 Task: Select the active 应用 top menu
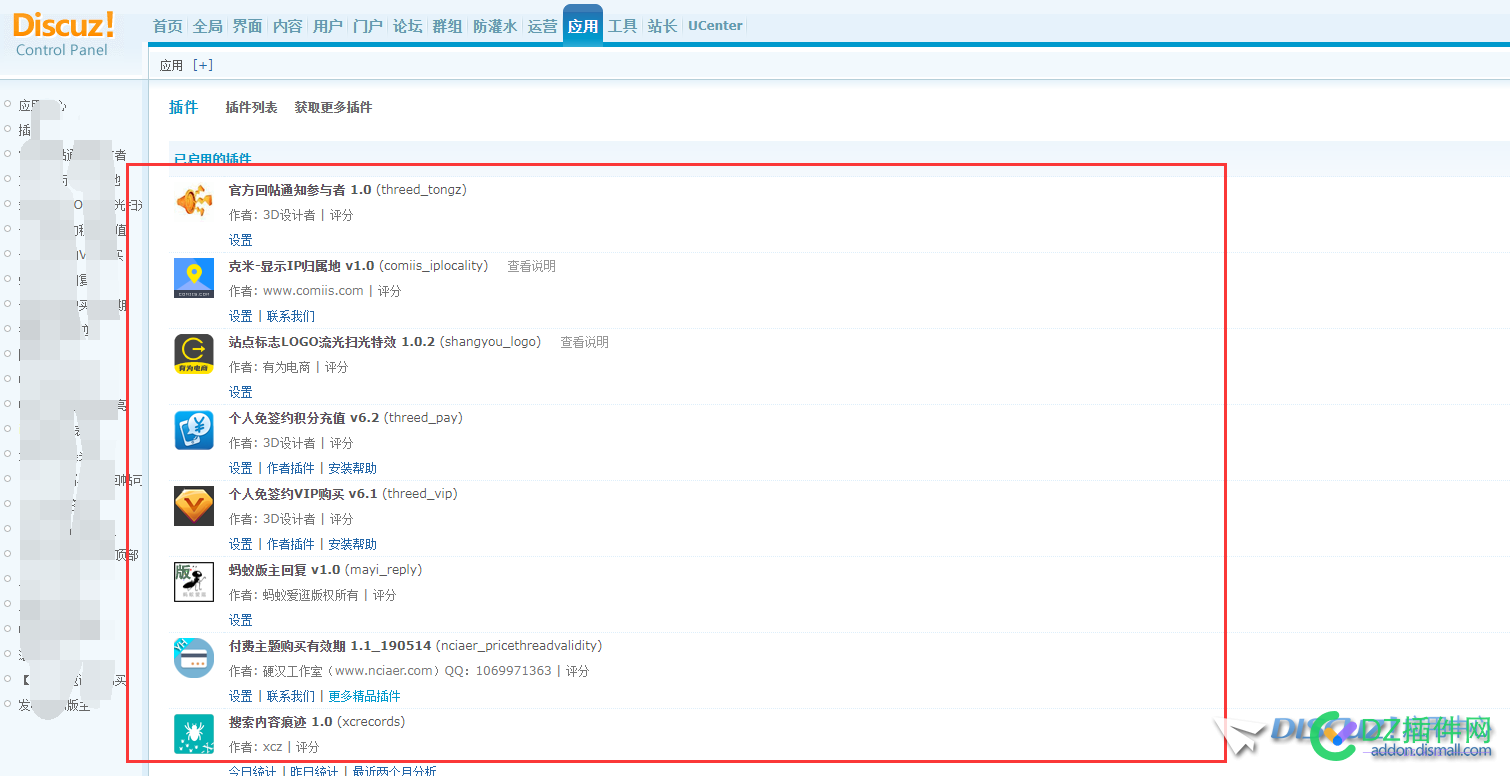[582, 26]
